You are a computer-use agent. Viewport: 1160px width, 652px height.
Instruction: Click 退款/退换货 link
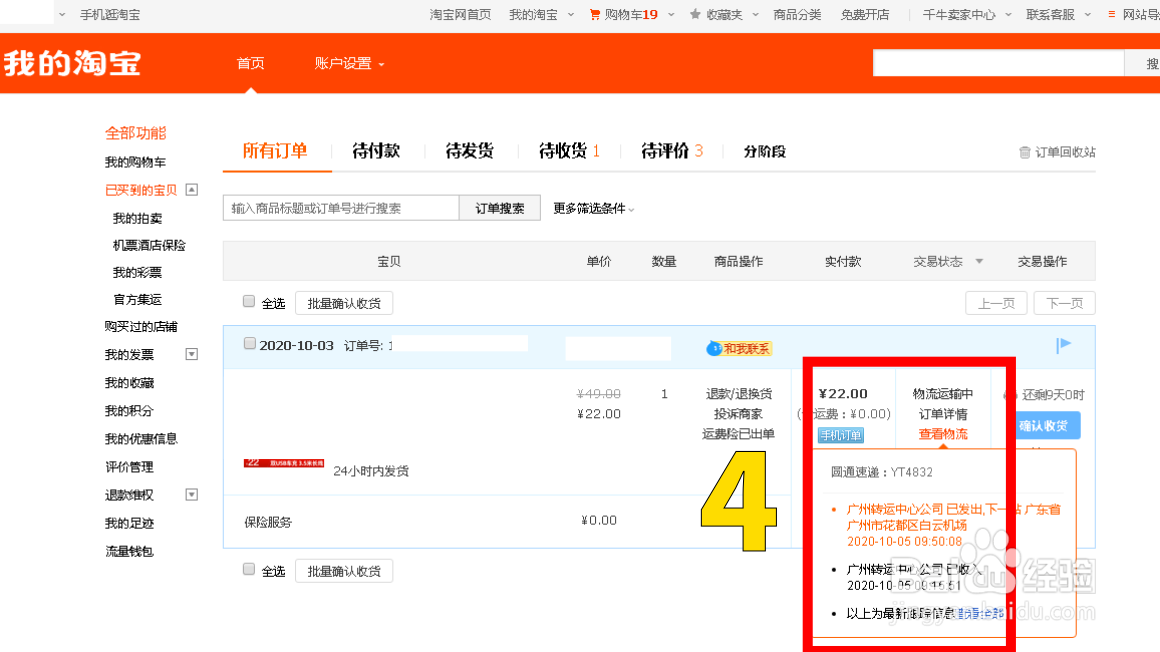click(738, 394)
